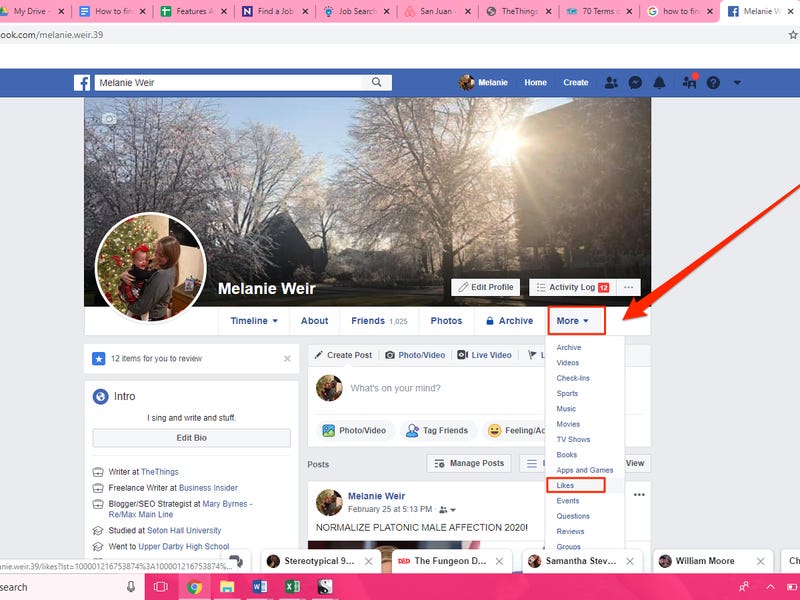Expand the account settings arrow in header
The width and height of the screenshot is (800, 600).
tap(737, 83)
